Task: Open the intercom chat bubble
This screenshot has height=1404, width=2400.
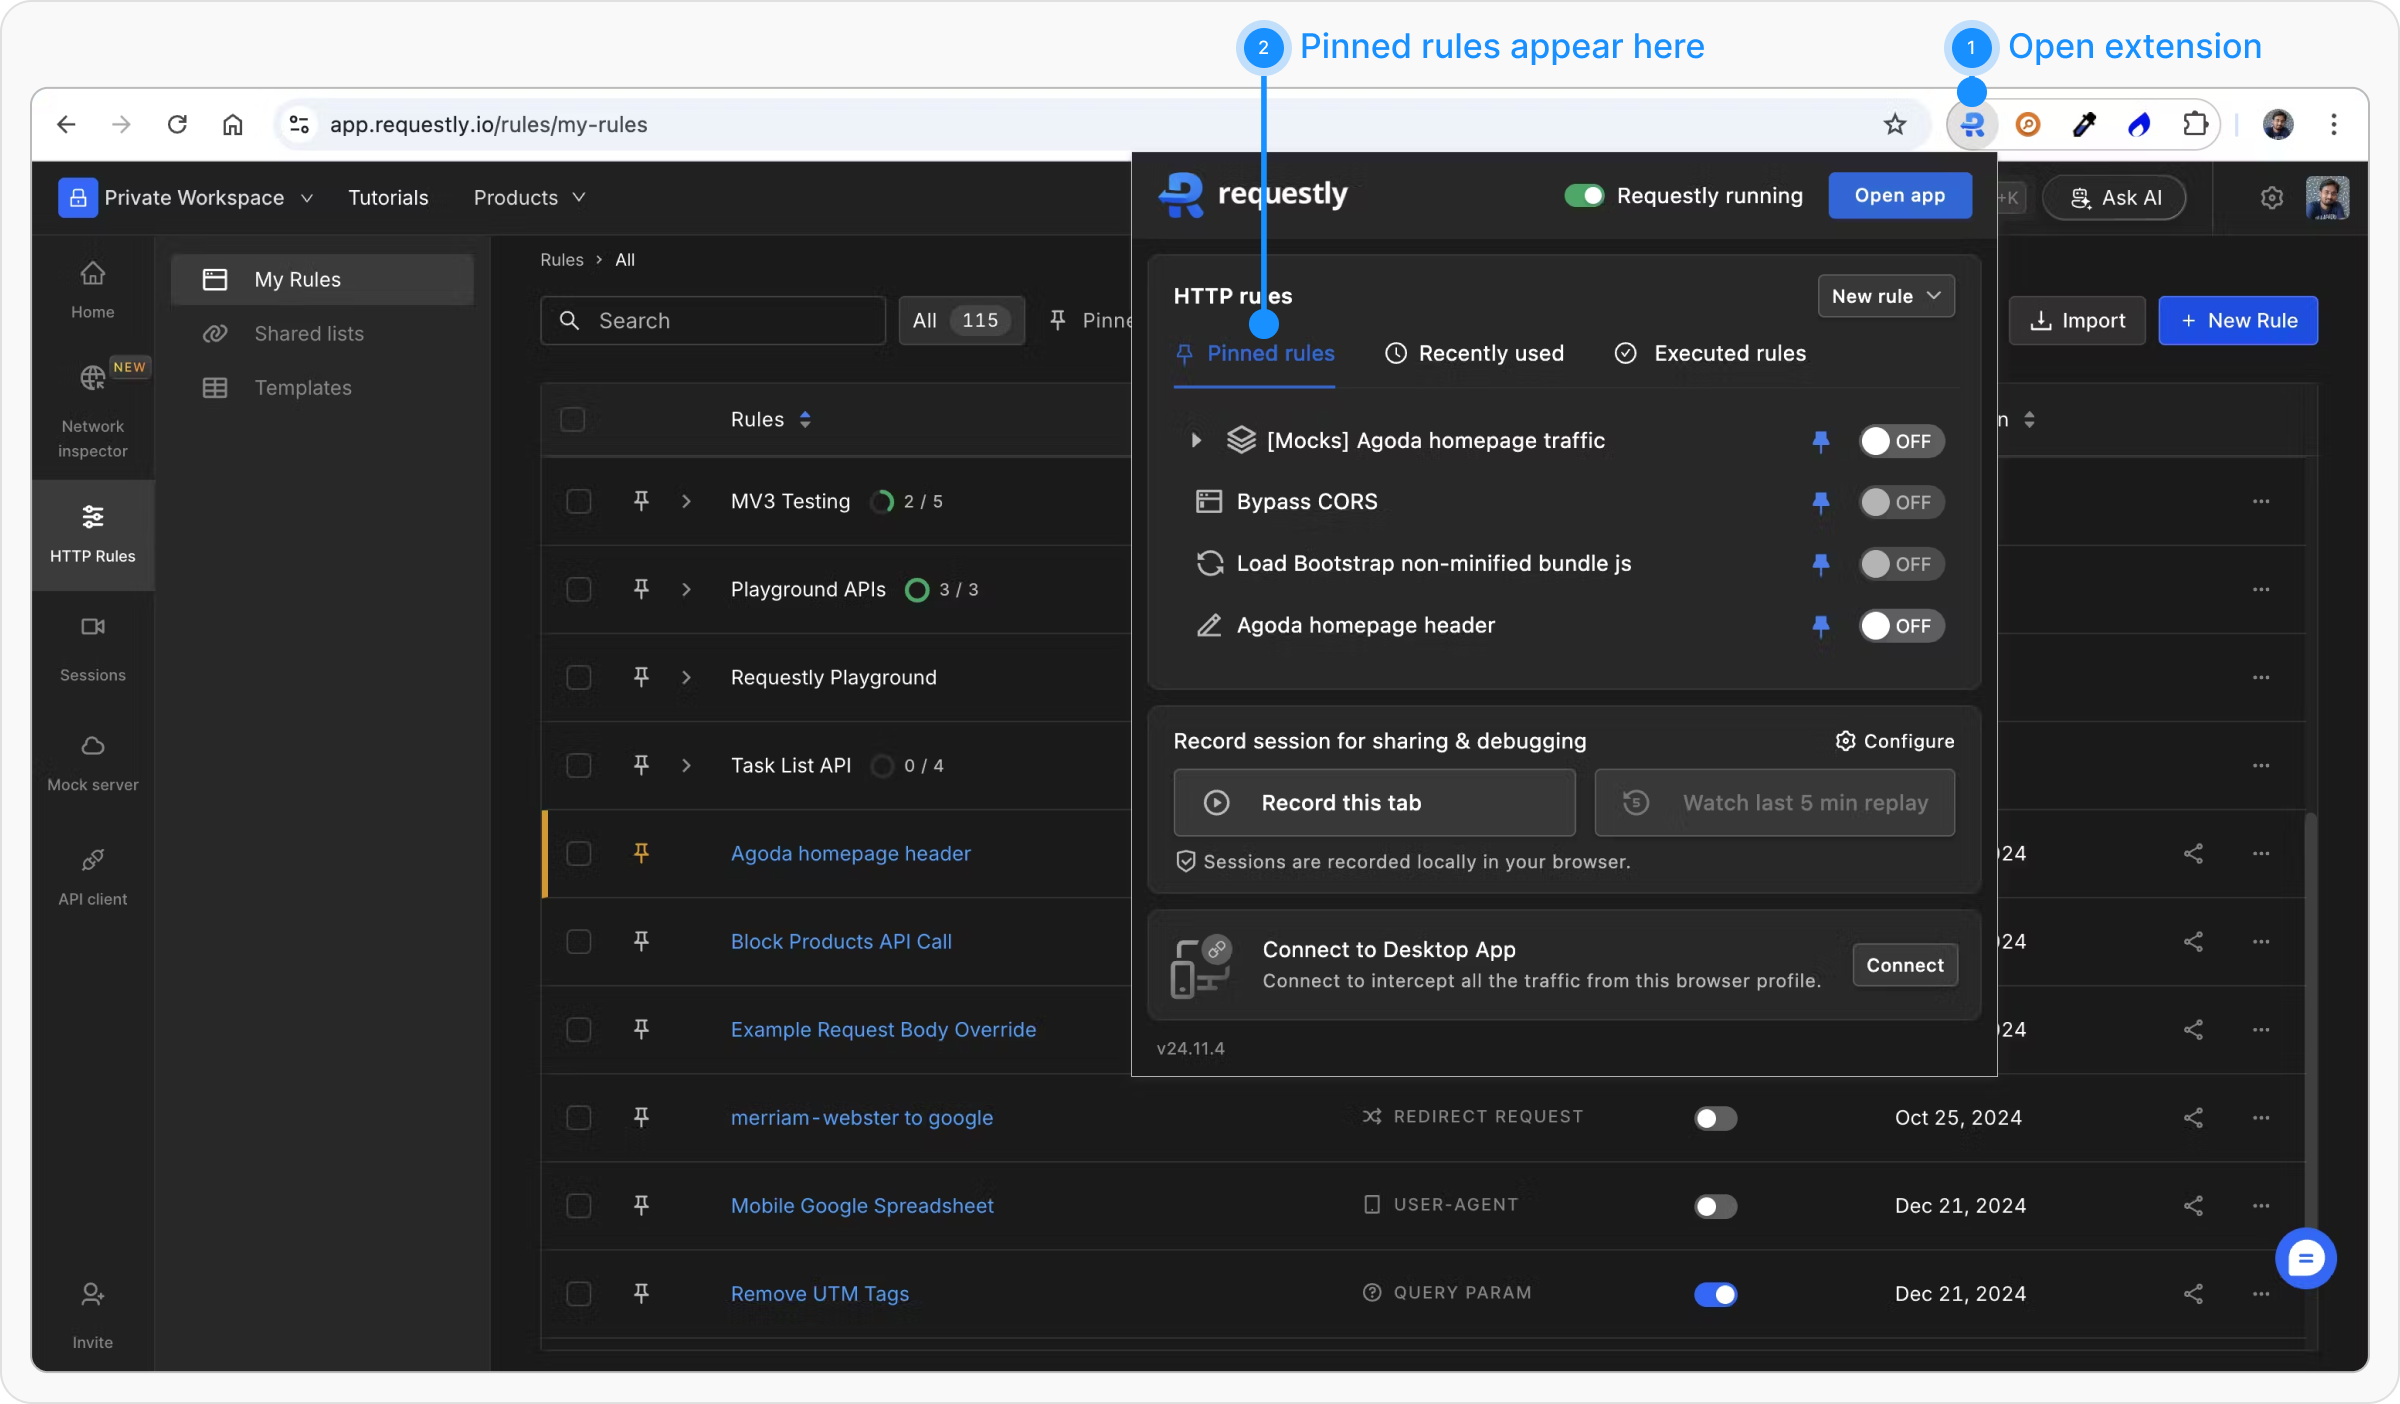Action: (2305, 1258)
